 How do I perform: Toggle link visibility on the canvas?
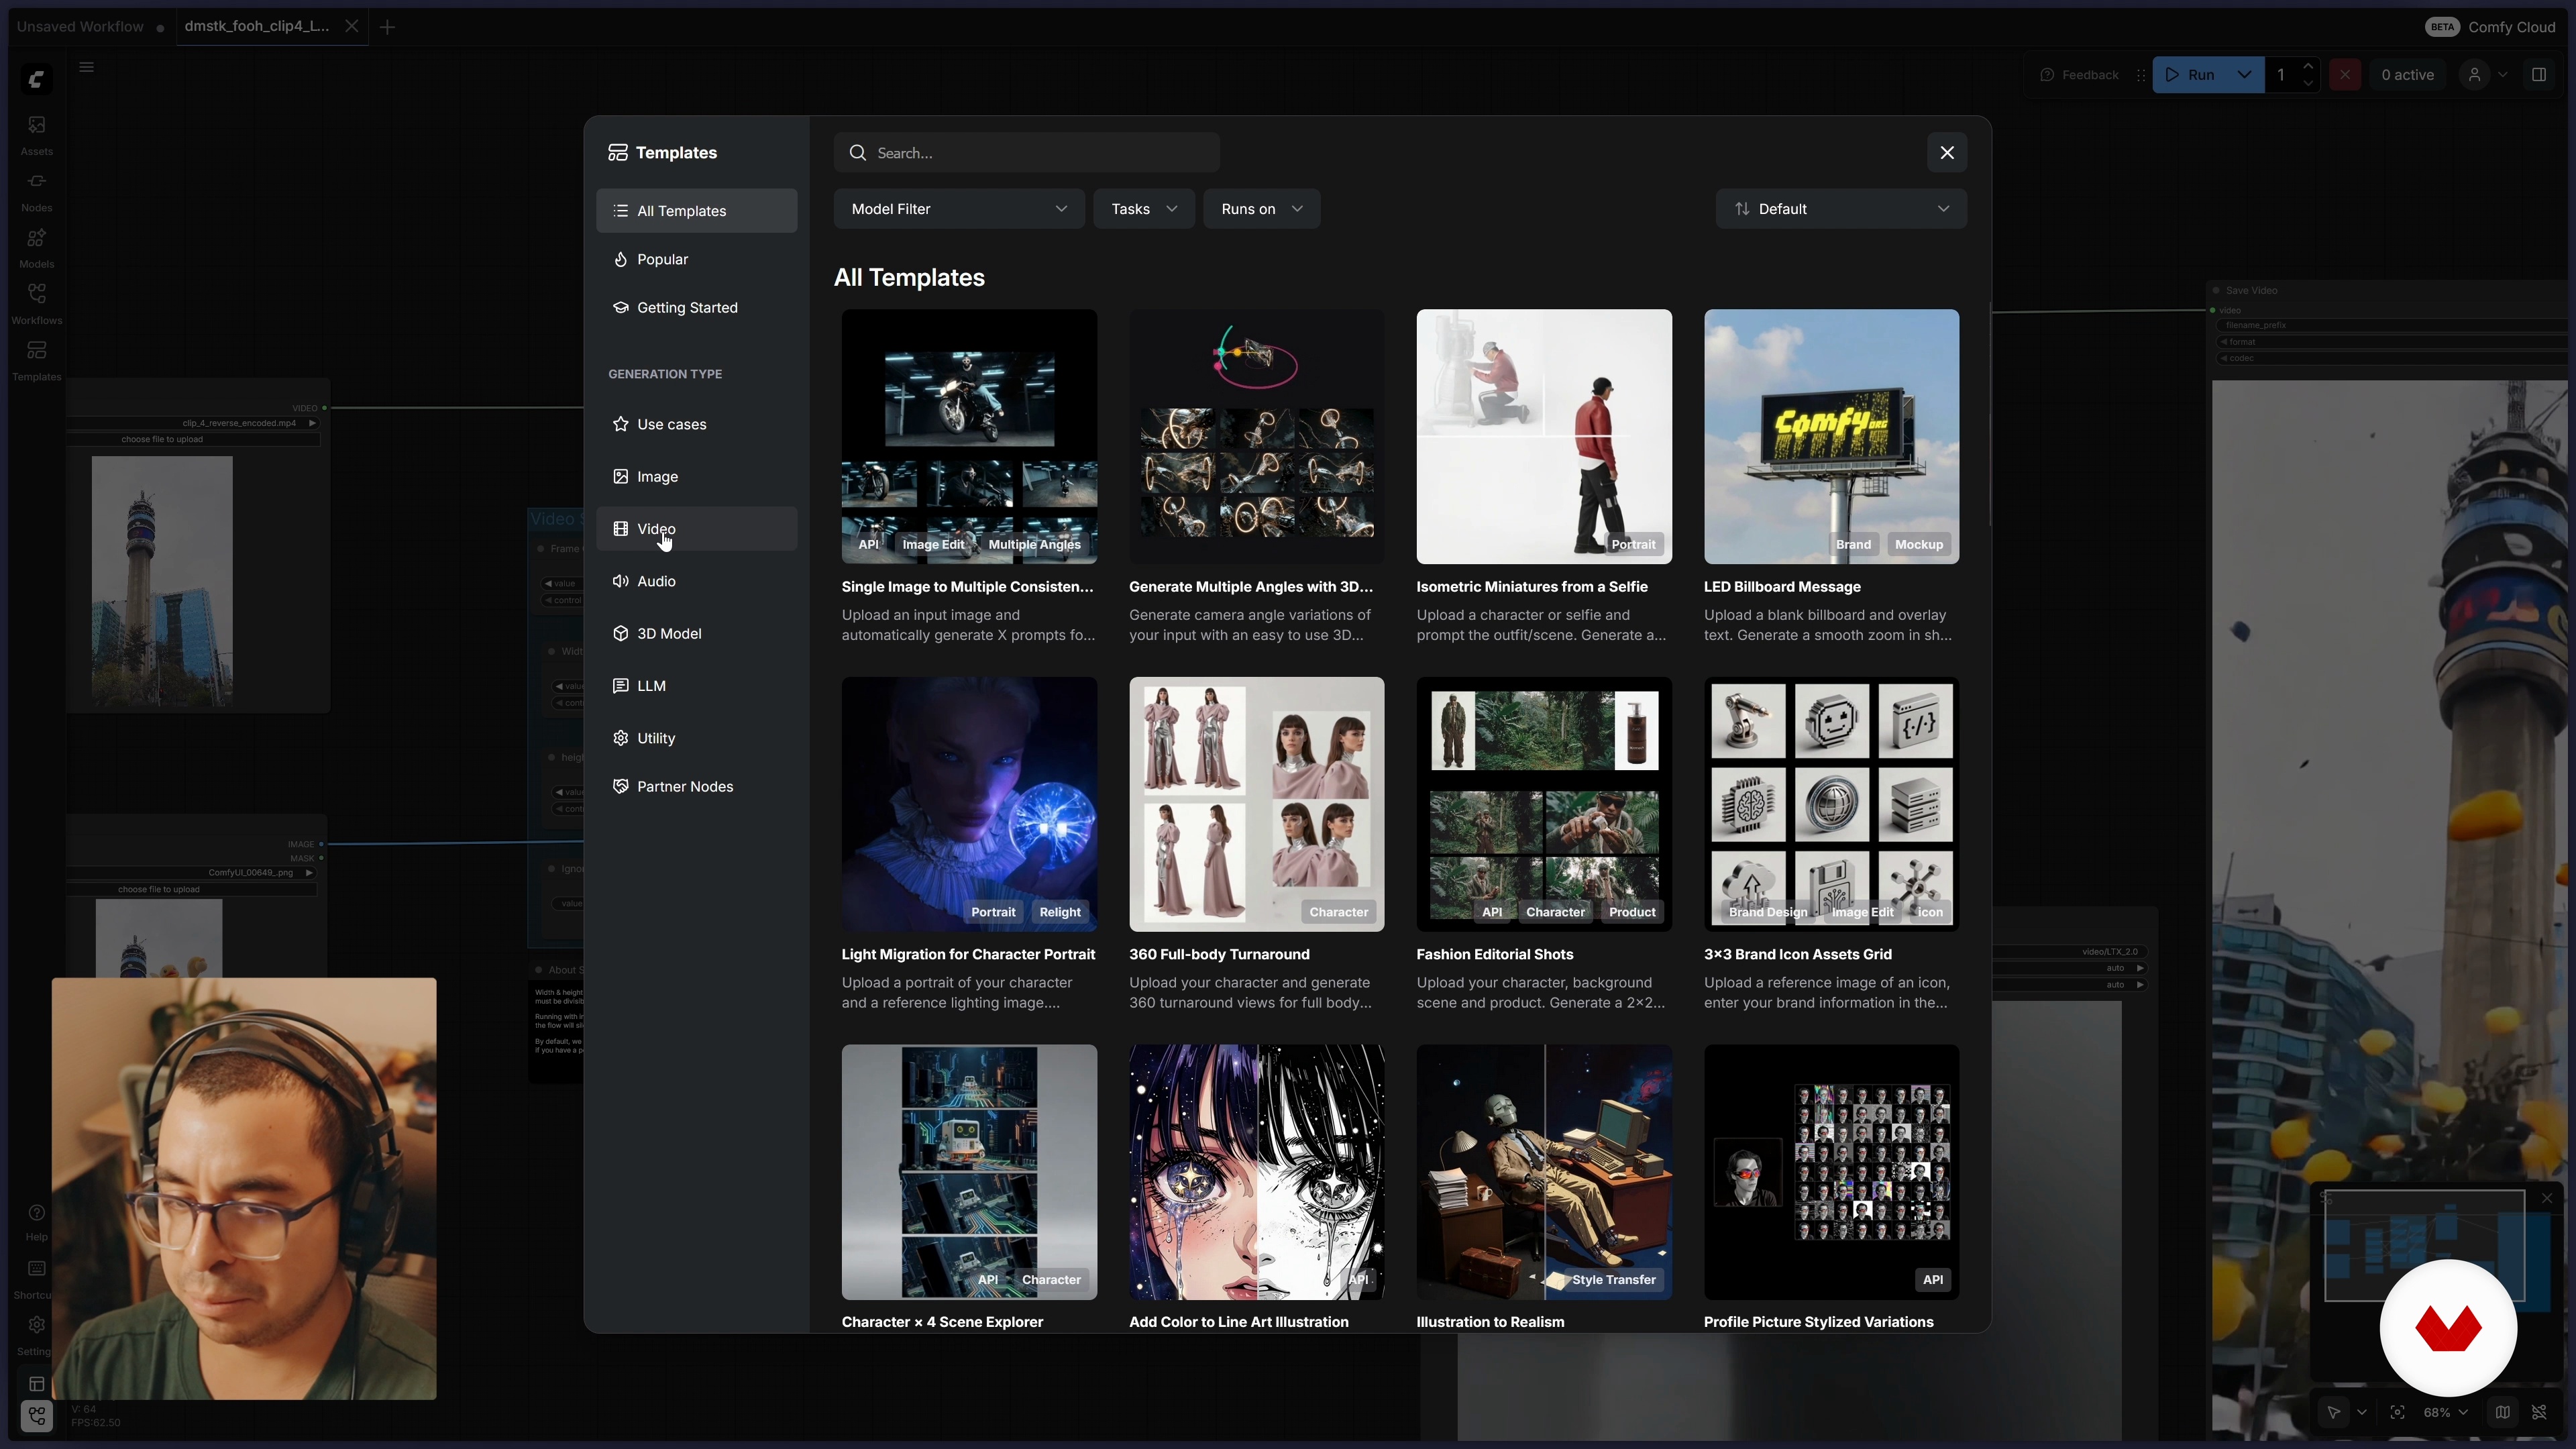(2540, 1412)
